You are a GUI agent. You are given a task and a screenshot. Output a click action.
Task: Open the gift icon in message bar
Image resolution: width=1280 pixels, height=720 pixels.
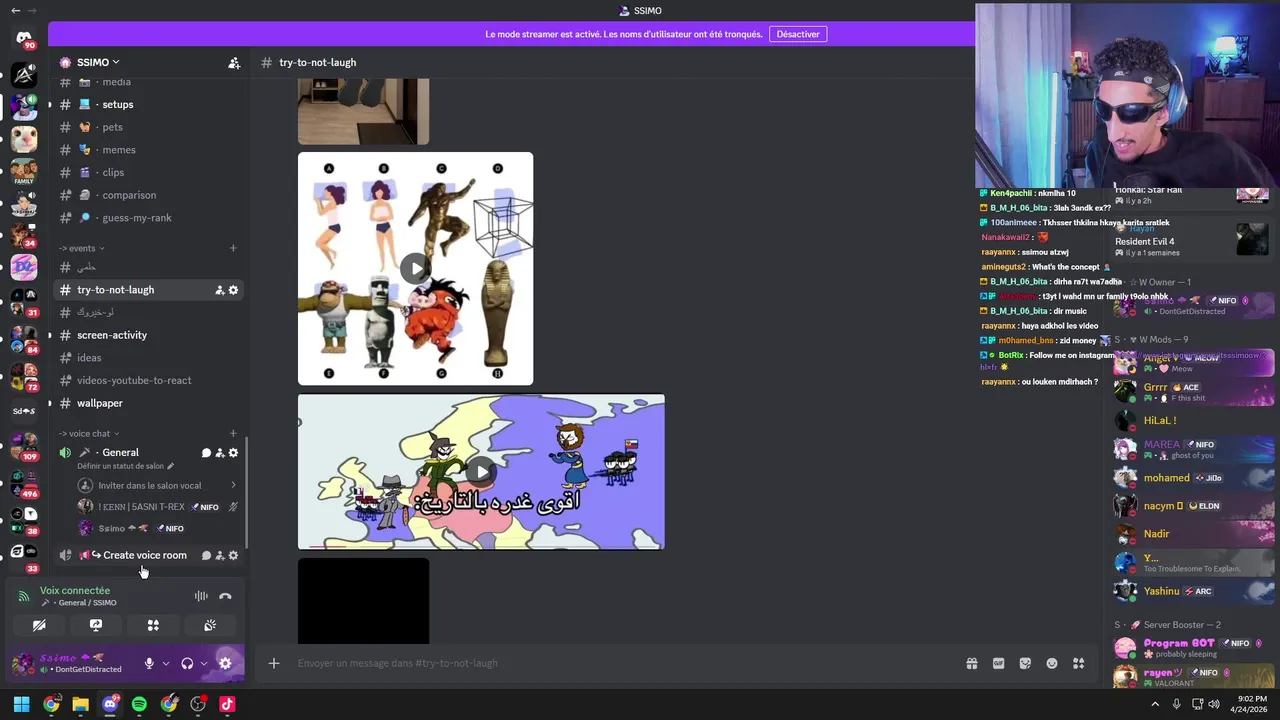(x=971, y=663)
